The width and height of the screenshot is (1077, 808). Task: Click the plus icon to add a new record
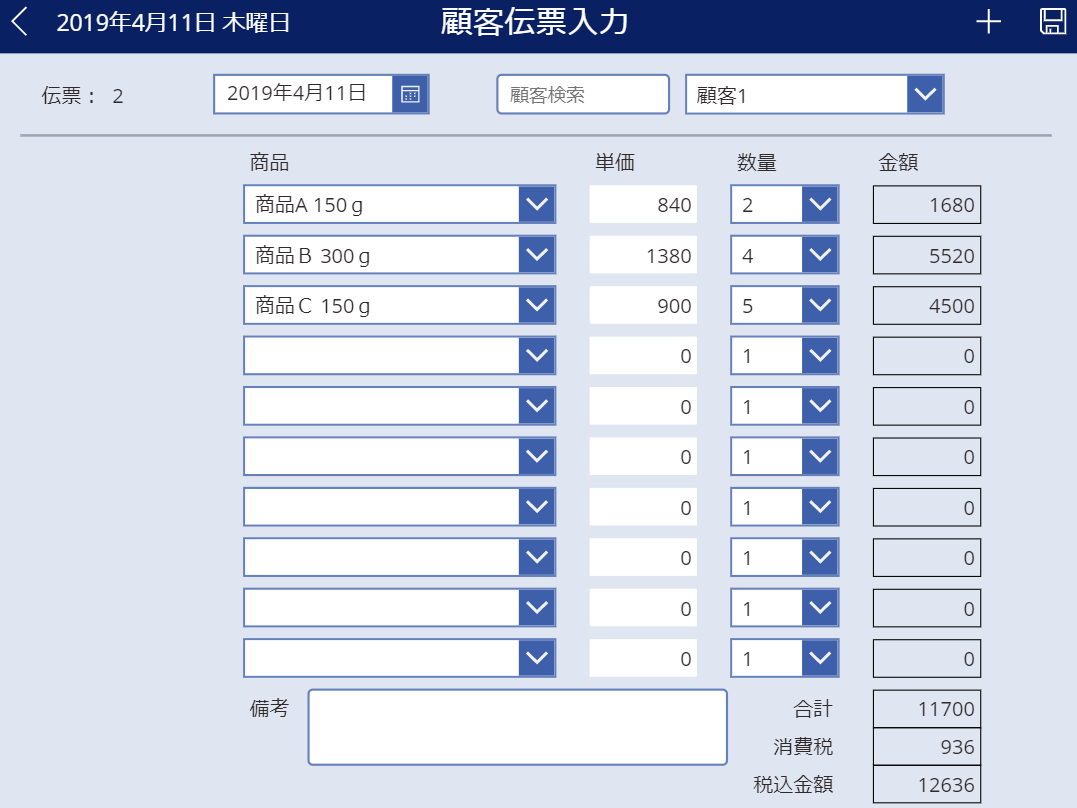pyautogui.click(x=988, y=21)
